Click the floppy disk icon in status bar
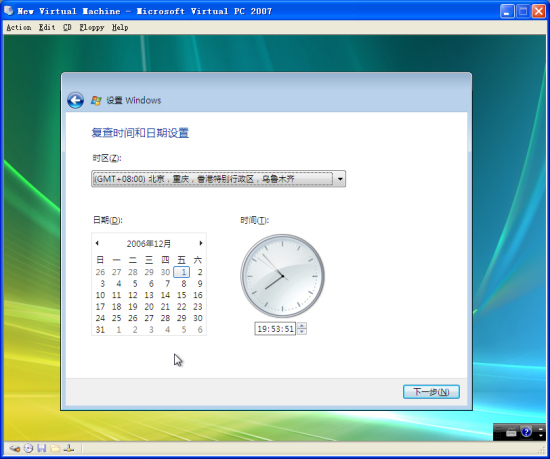550x459 pixels. (42, 448)
